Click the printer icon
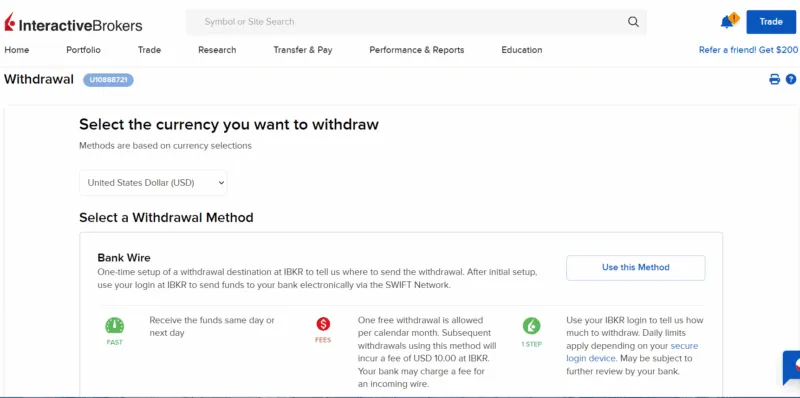The height and width of the screenshot is (398, 800). pos(774,79)
